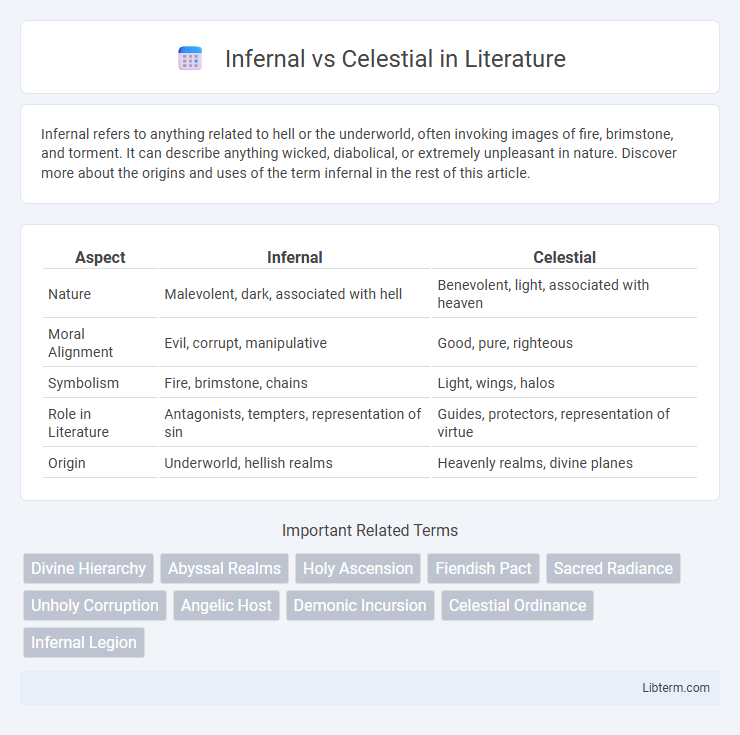
Task: Open the Infernal Legion tag
Action: coord(84,642)
